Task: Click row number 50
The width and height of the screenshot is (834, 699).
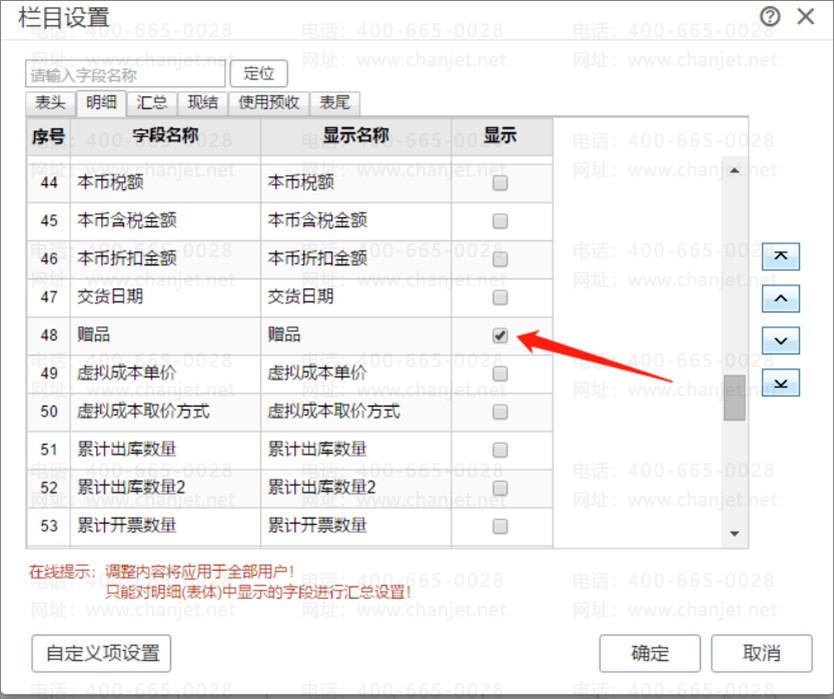Action: coord(48,411)
